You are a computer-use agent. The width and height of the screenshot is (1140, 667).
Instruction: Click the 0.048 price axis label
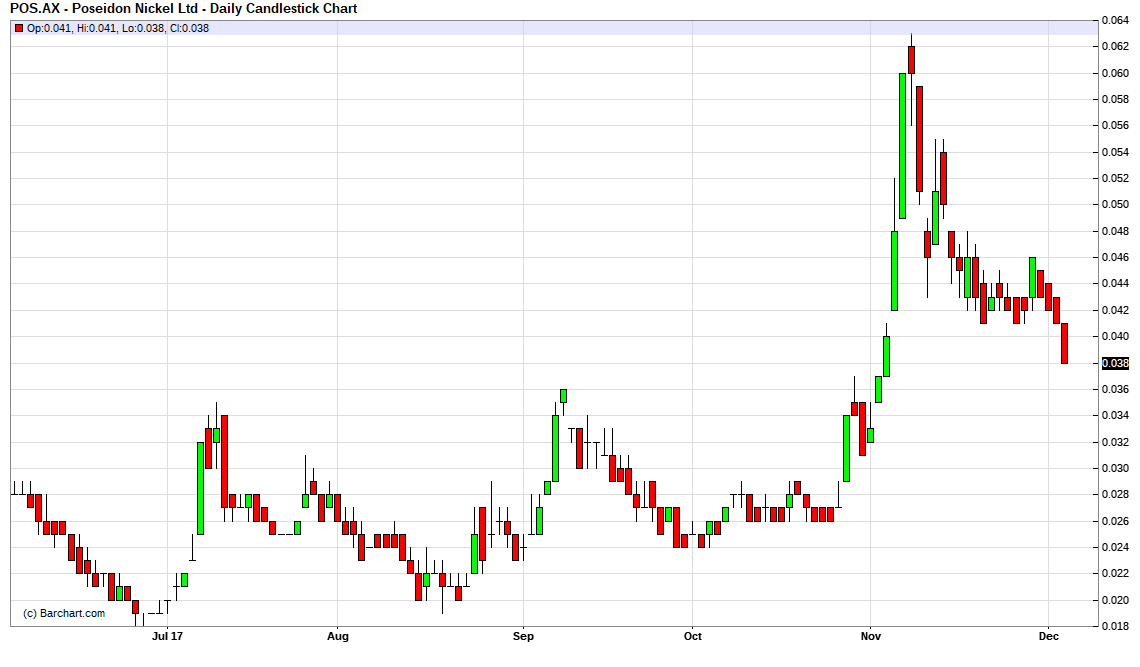tap(1115, 231)
